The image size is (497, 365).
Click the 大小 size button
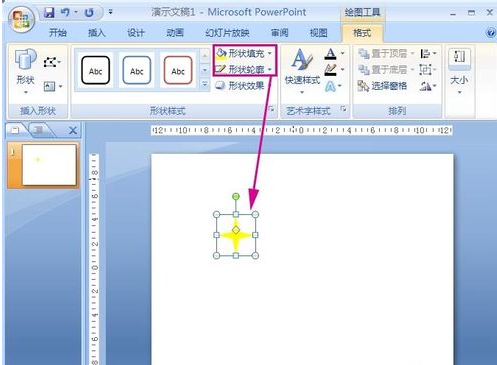tap(459, 71)
